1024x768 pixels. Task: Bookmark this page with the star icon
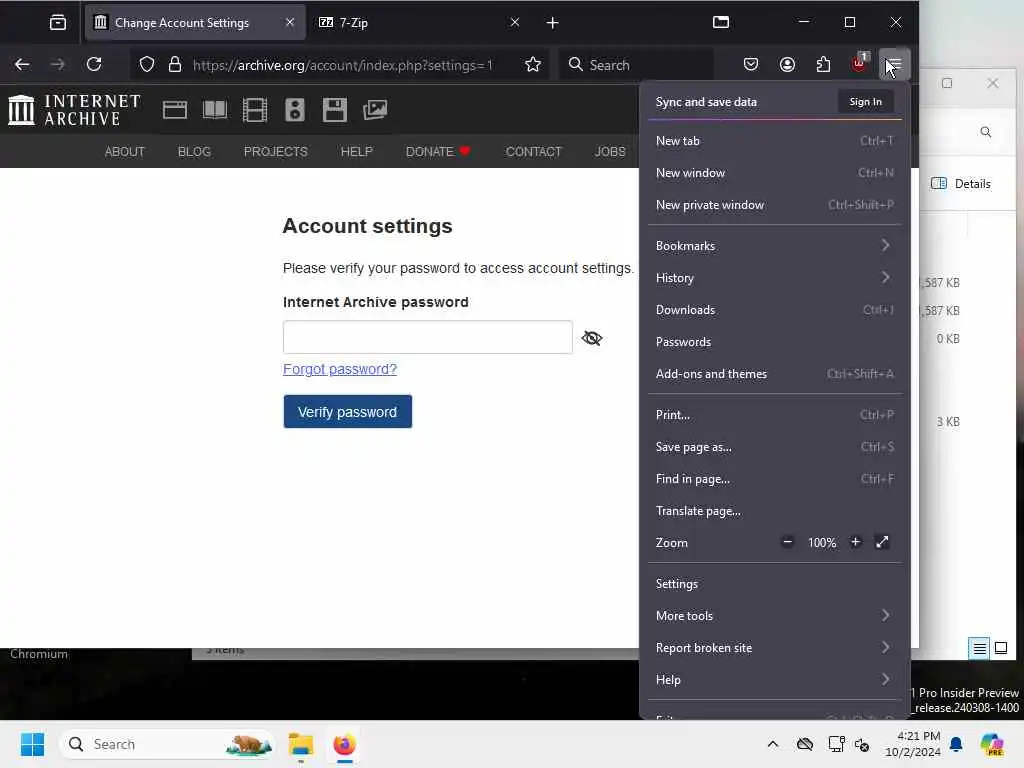coord(533,65)
